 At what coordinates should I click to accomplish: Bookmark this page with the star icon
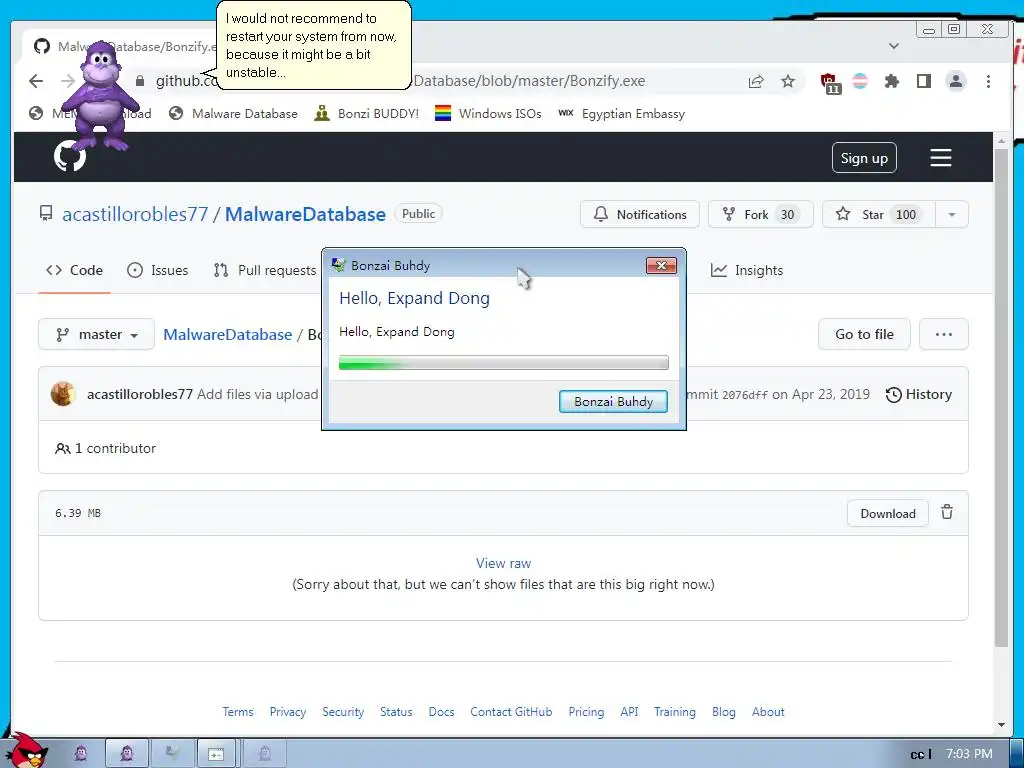tap(788, 81)
